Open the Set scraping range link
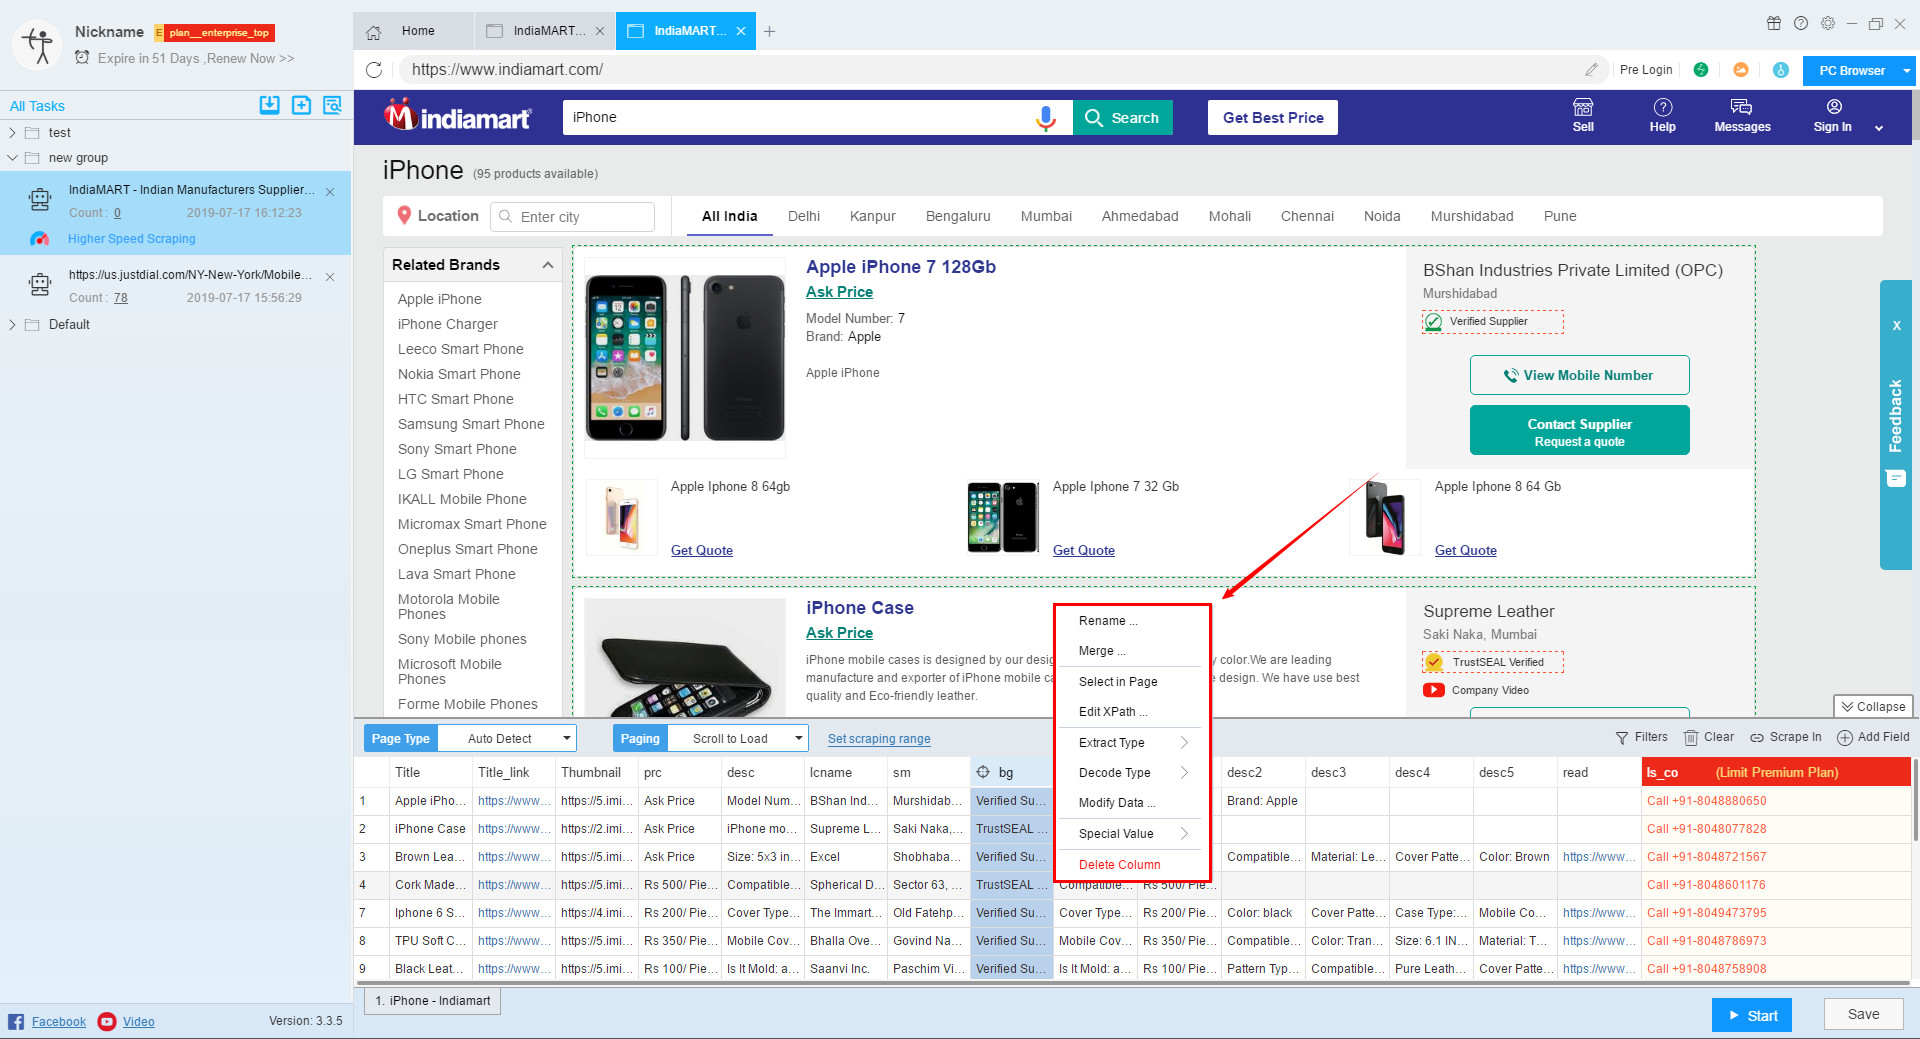The image size is (1920, 1039). coord(878,739)
